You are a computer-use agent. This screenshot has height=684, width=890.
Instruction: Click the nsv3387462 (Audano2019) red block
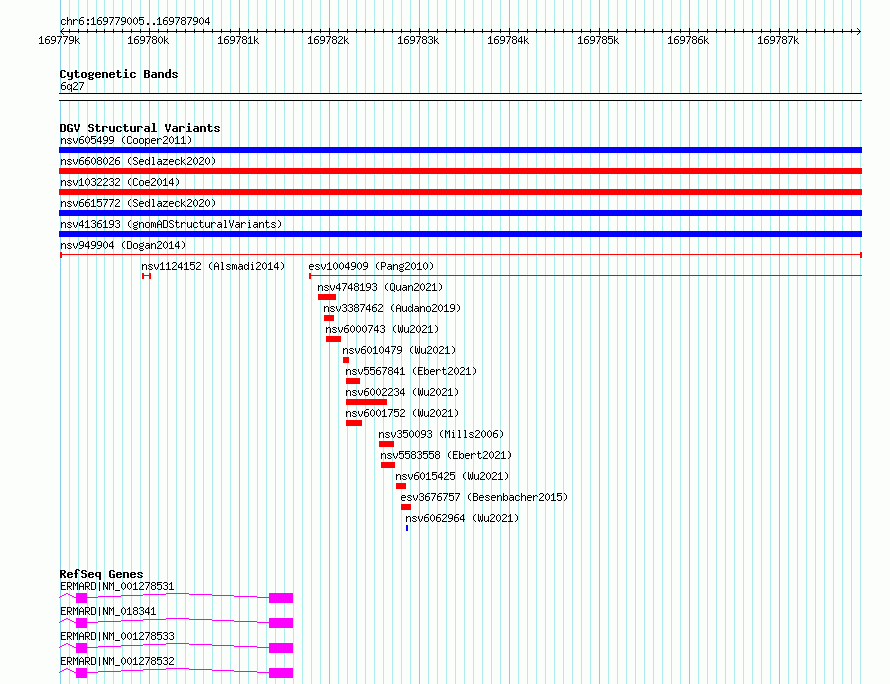[x=329, y=318]
